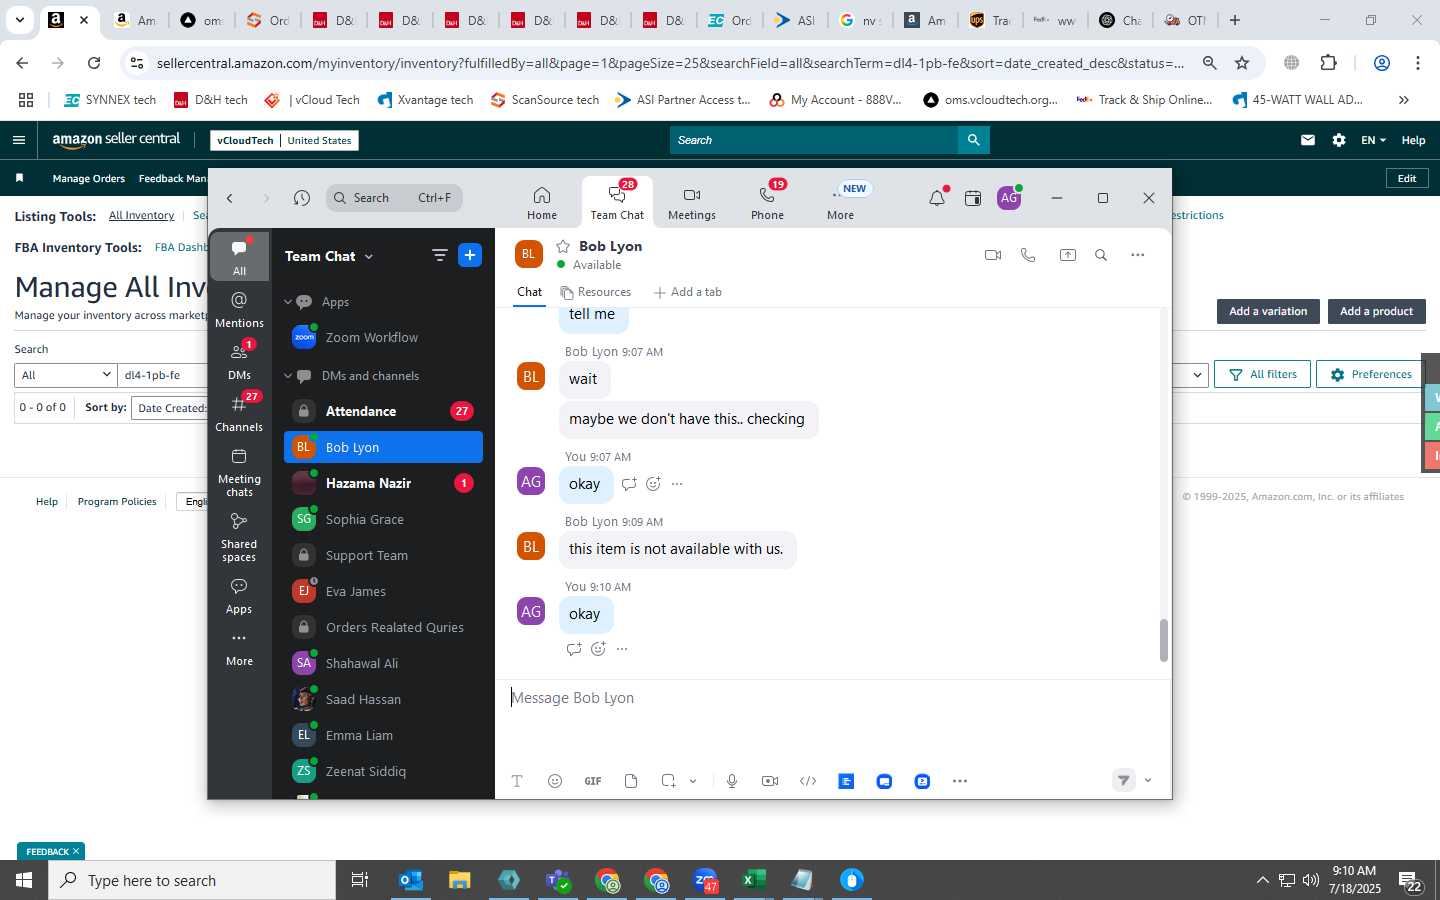The image size is (1440, 900).
Task: Open Excel from the Windows taskbar
Action: coord(753,880)
